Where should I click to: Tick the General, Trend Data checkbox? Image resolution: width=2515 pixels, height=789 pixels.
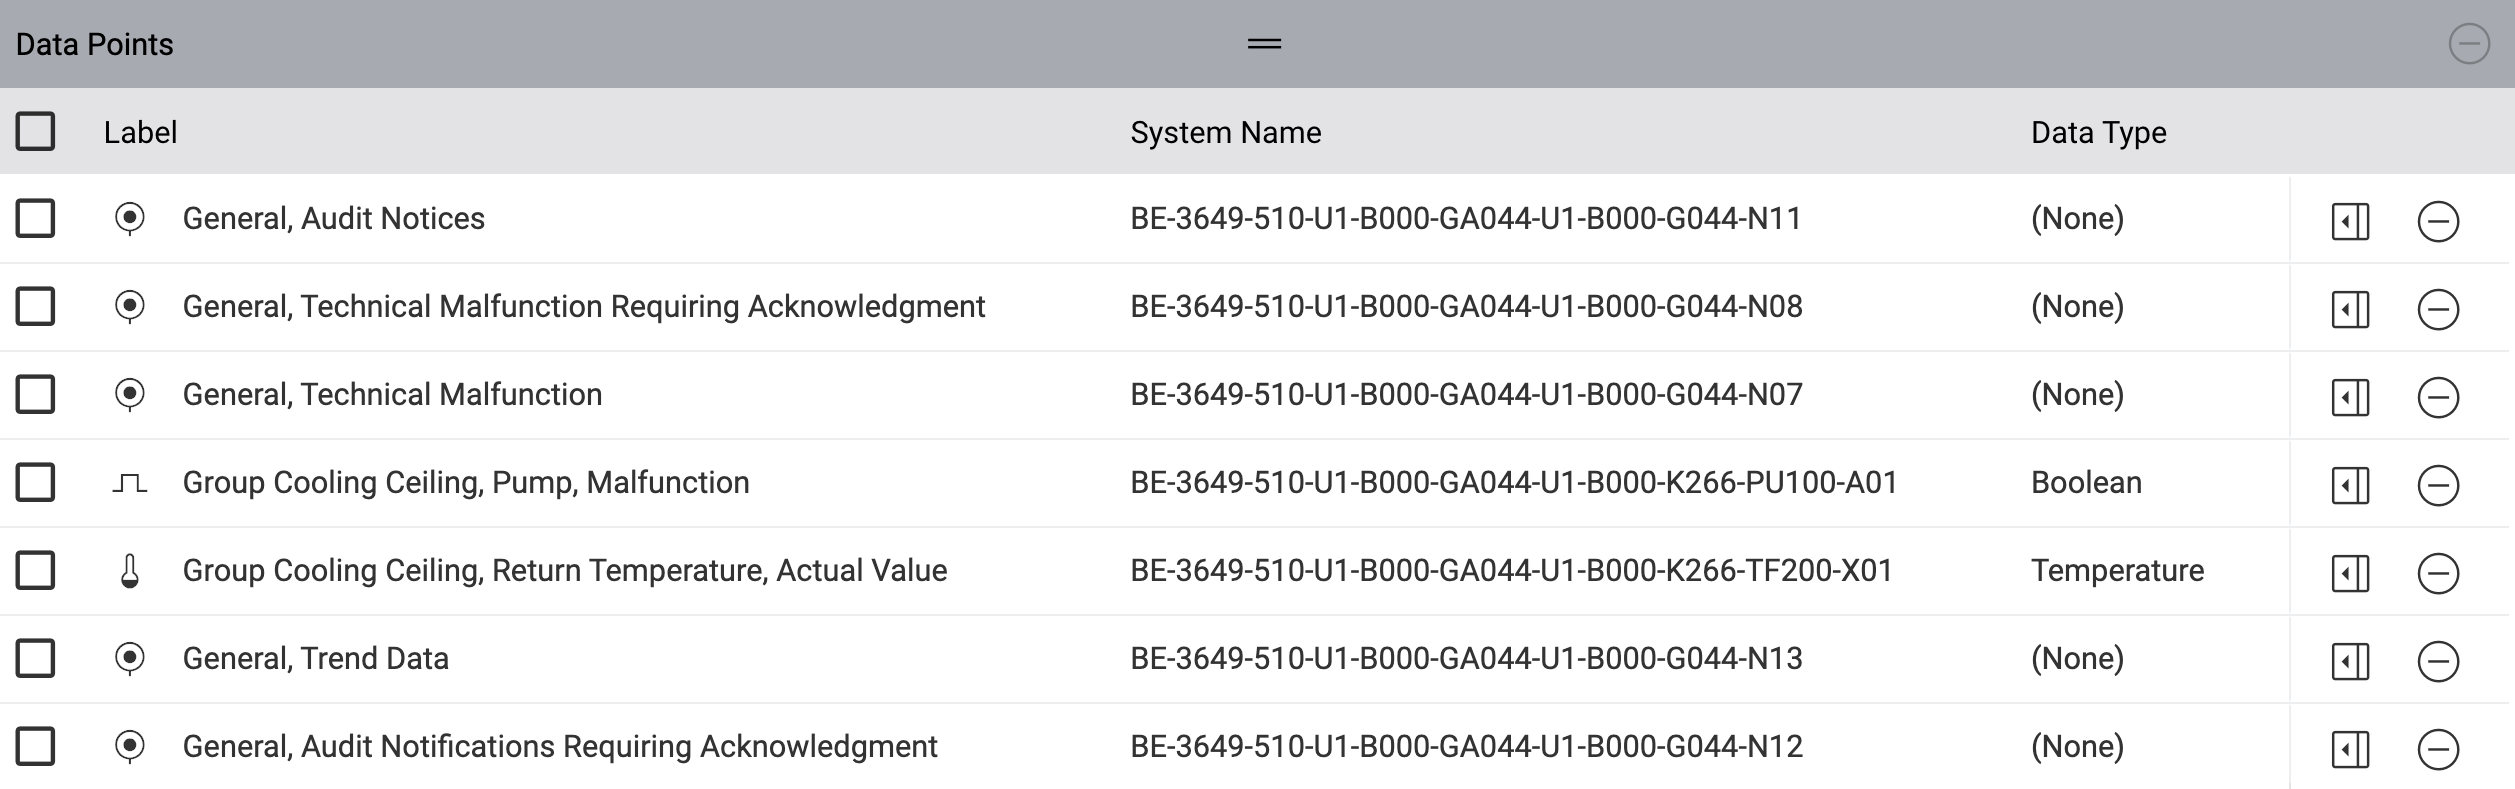(35, 658)
